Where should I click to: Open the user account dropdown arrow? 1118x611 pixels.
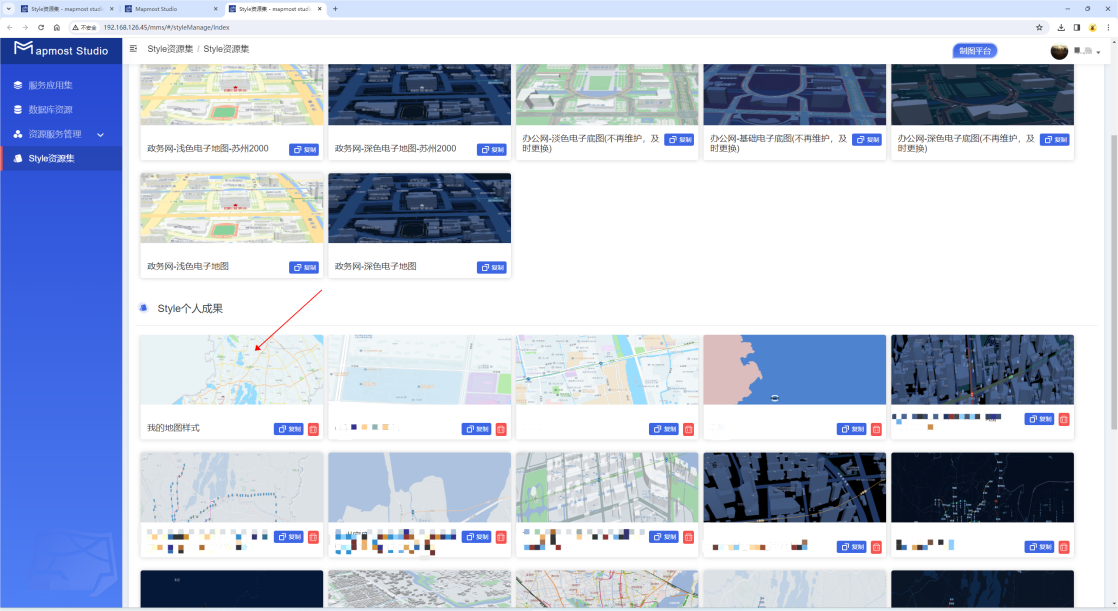pos(1098,52)
